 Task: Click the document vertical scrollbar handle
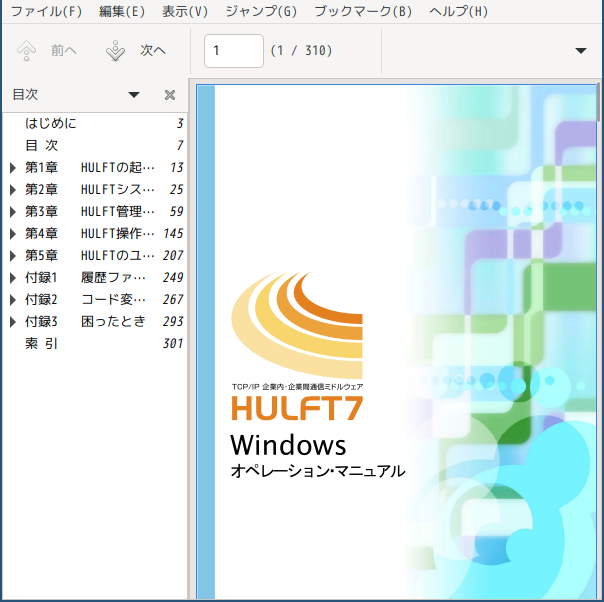(x=598, y=102)
